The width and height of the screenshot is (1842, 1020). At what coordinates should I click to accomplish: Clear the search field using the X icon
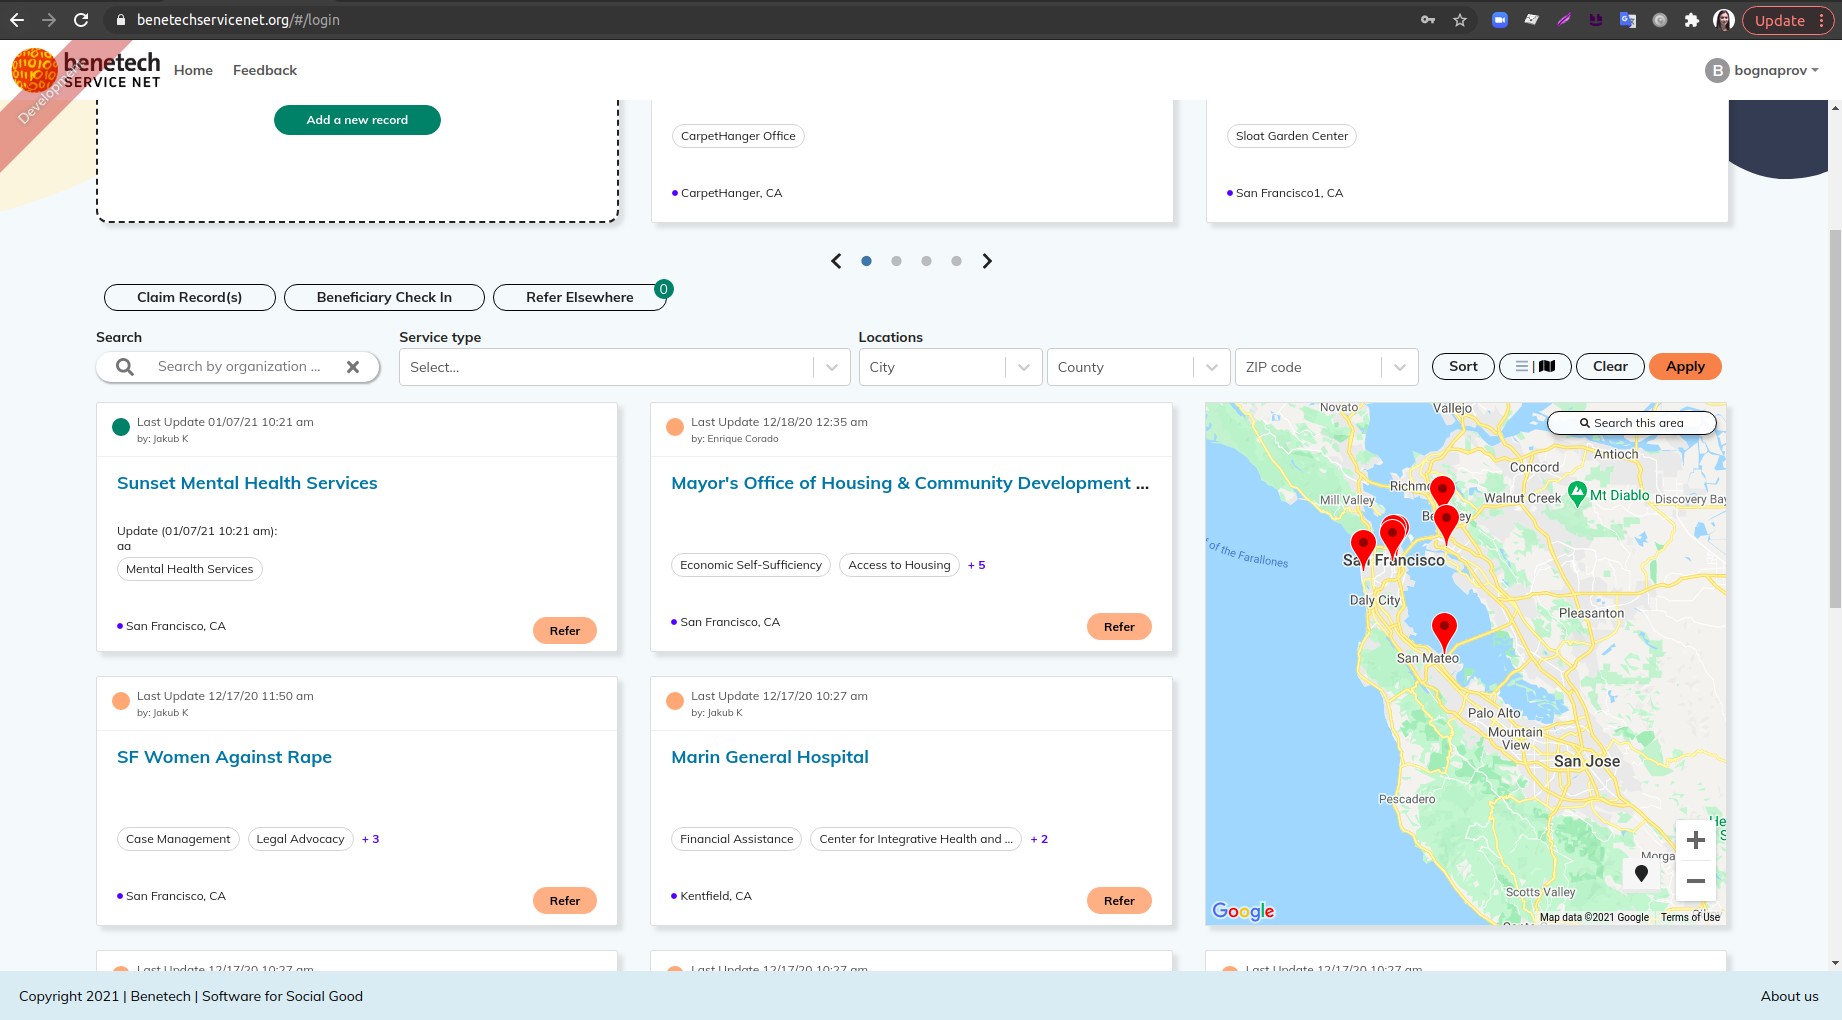(x=353, y=367)
